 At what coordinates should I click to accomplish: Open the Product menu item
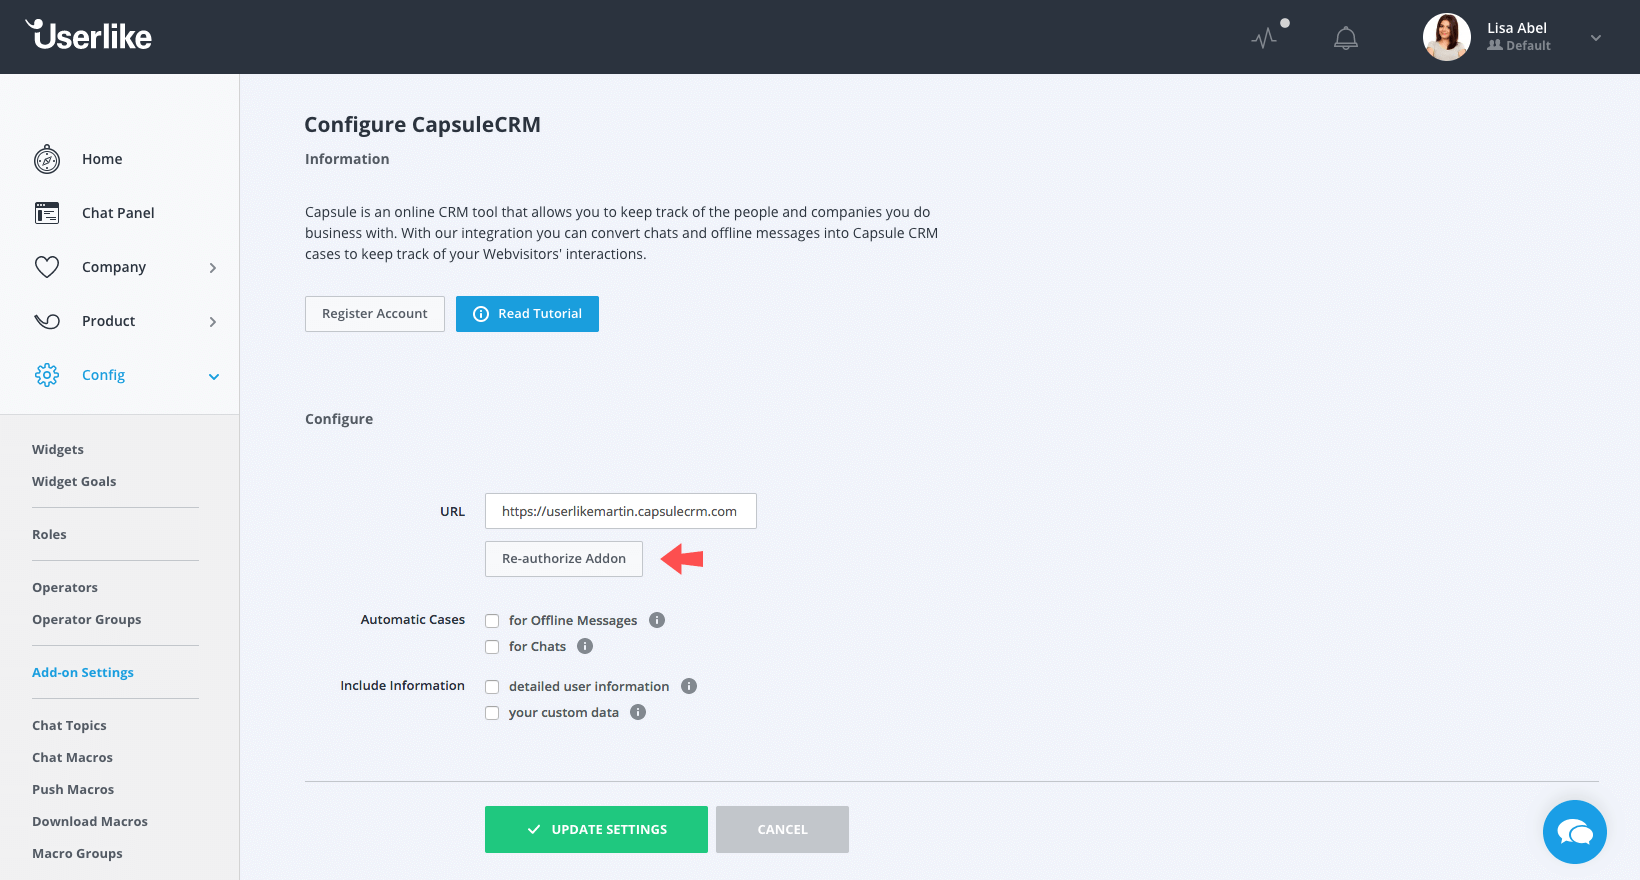coord(108,321)
